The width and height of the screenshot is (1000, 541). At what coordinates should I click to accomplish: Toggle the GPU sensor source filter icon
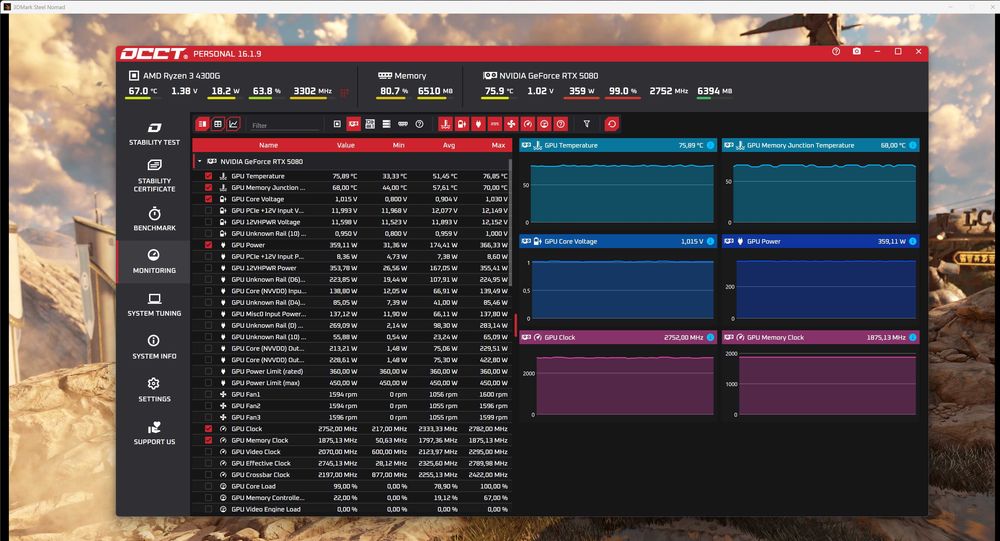tap(353, 124)
